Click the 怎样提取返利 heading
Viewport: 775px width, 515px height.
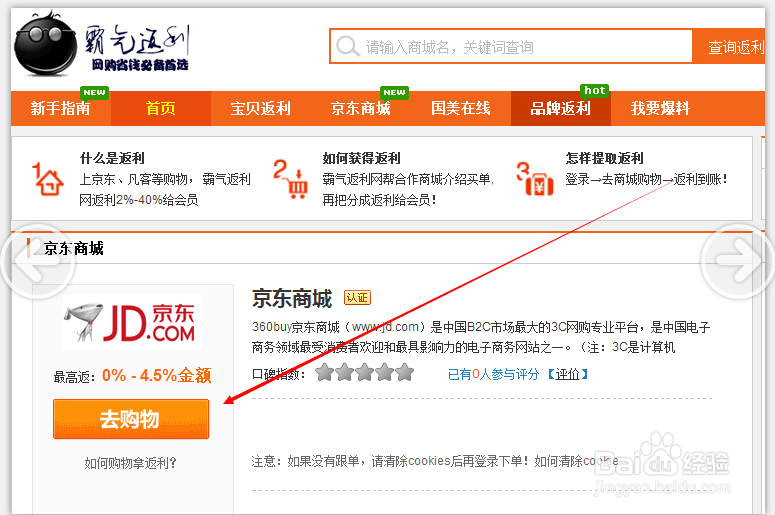pos(604,158)
